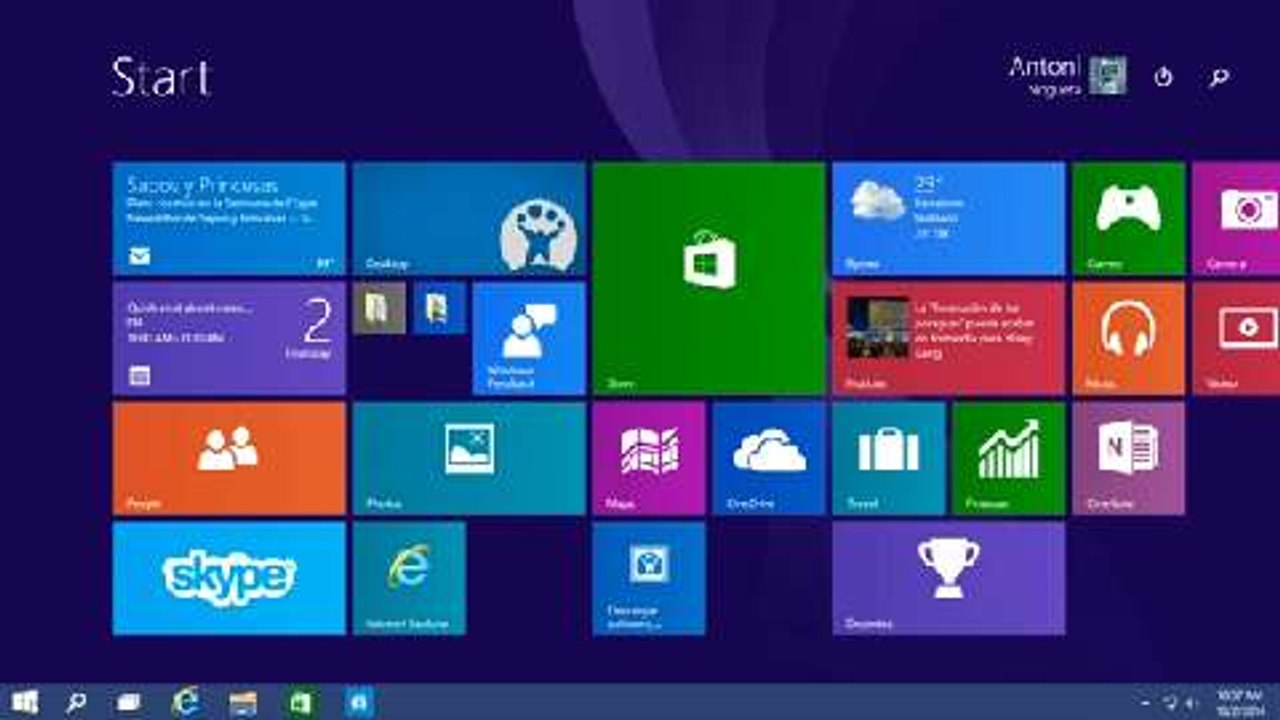Click the power button near the user name

click(1163, 77)
